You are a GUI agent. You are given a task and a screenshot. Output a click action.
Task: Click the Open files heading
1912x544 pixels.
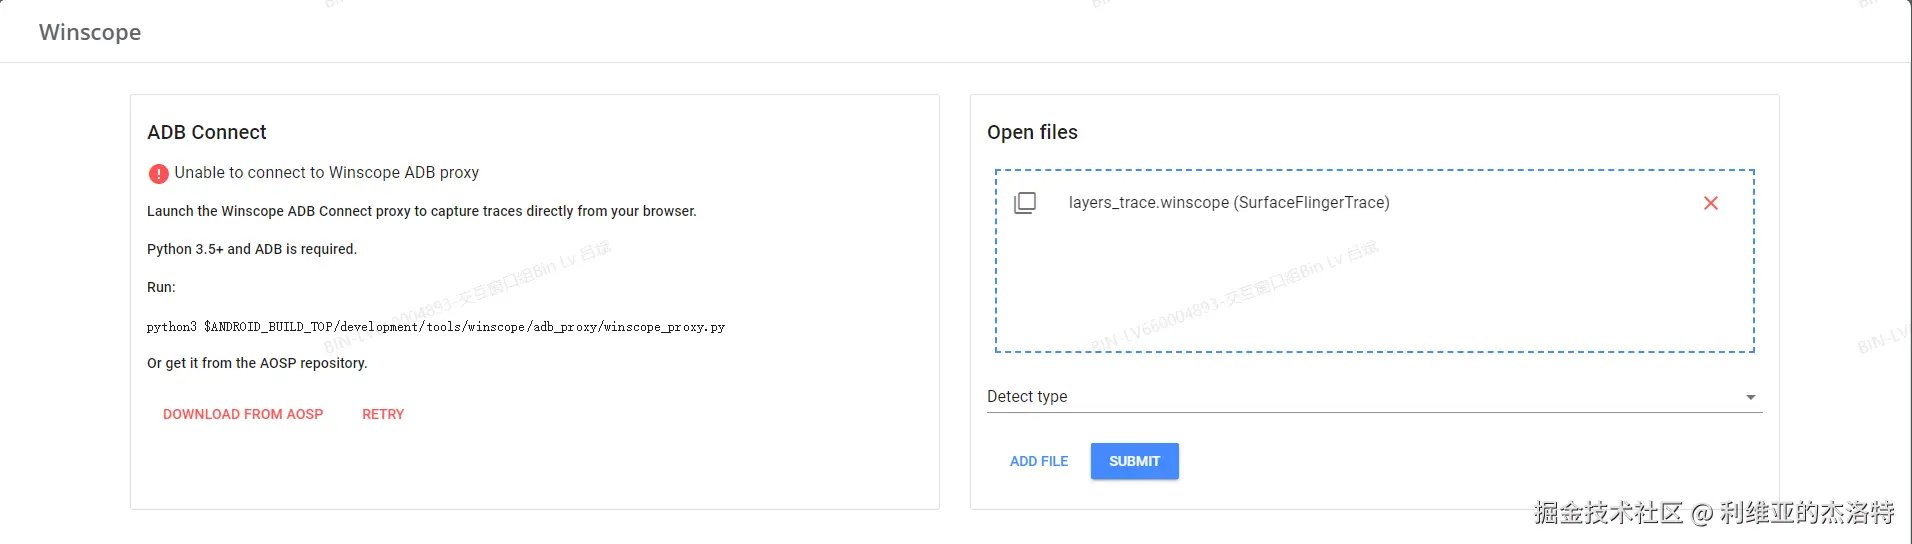pos(1032,132)
